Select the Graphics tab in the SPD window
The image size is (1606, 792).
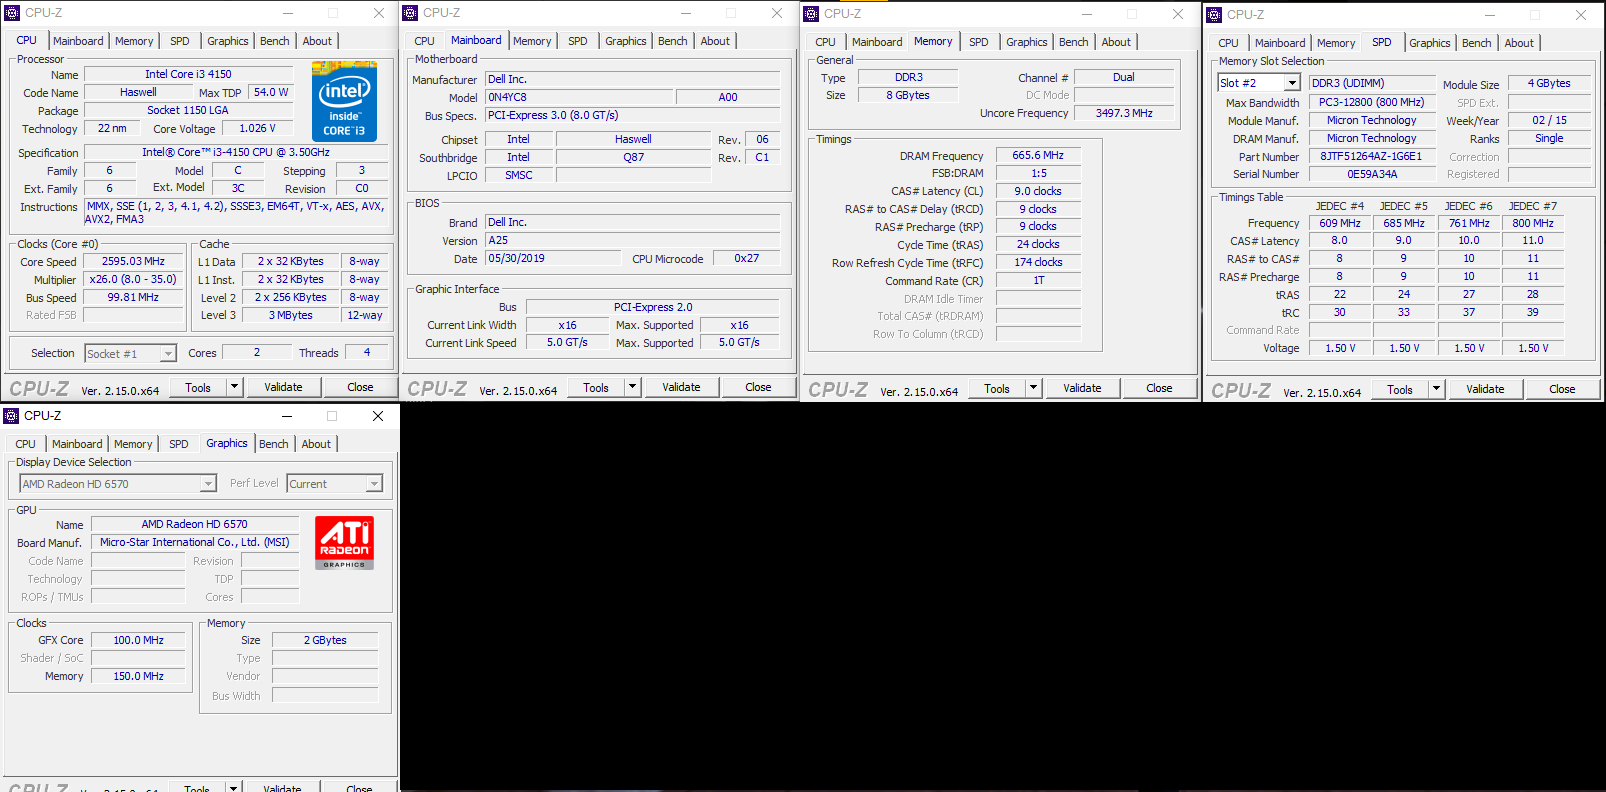click(1429, 43)
